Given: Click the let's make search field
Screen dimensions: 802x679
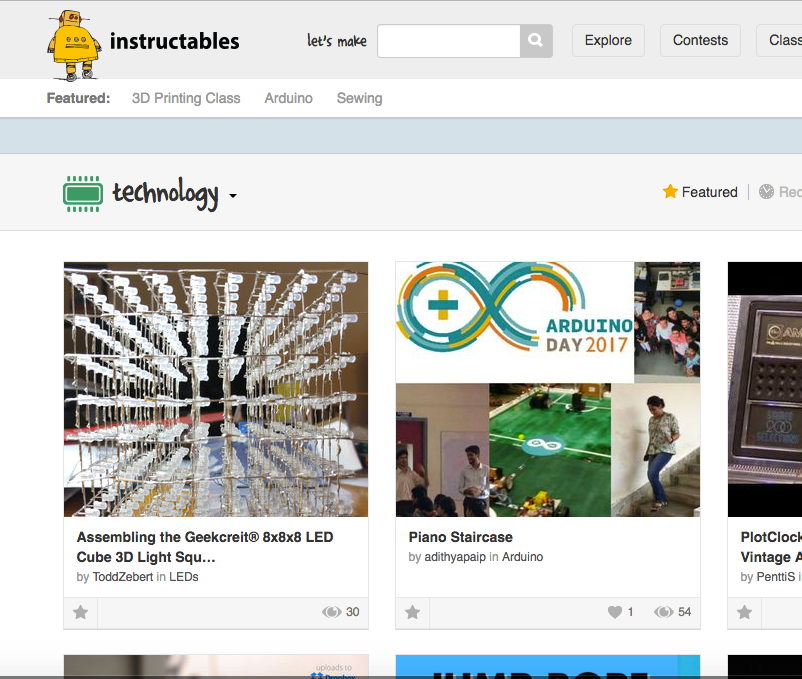Looking at the screenshot, I should [x=449, y=40].
